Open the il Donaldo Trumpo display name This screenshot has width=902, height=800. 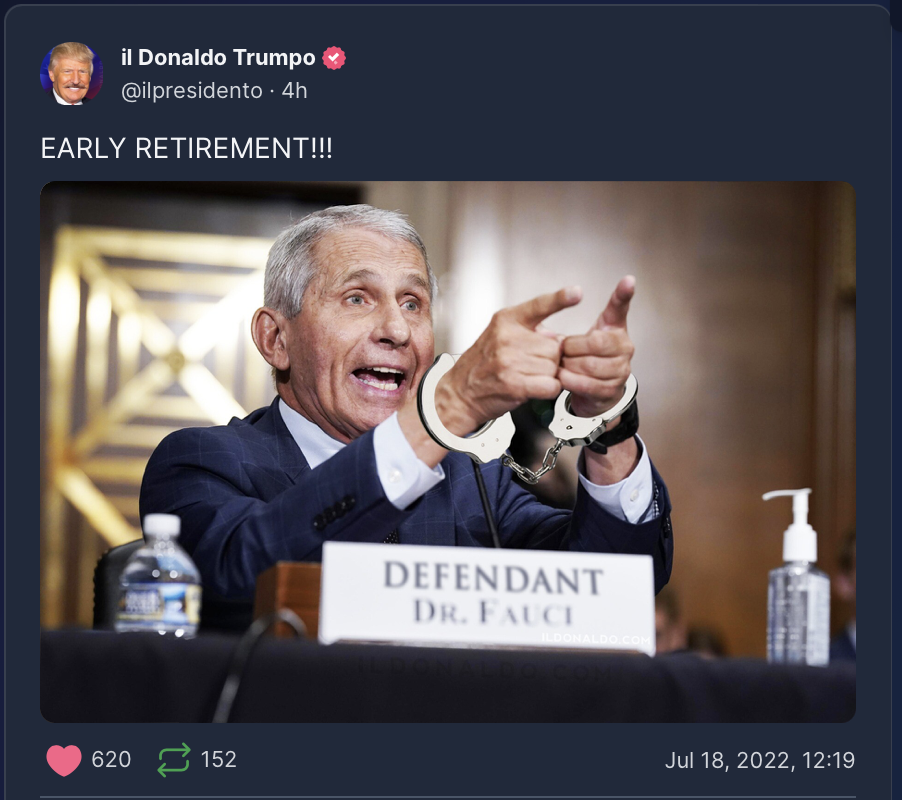point(218,58)
